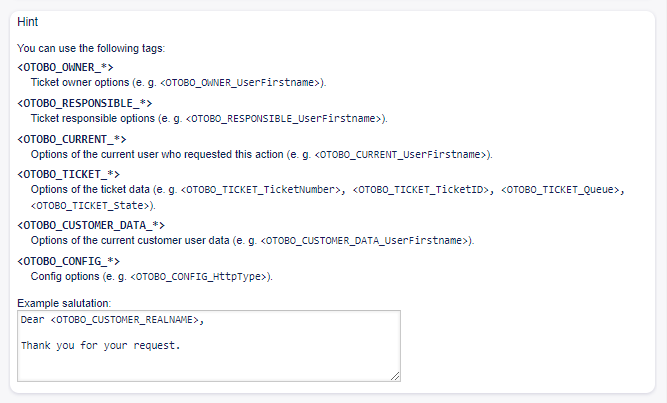This screenshot has height=403, width=667.
Task: Grab the text area resize handle
Action: [x=395, y=375]
